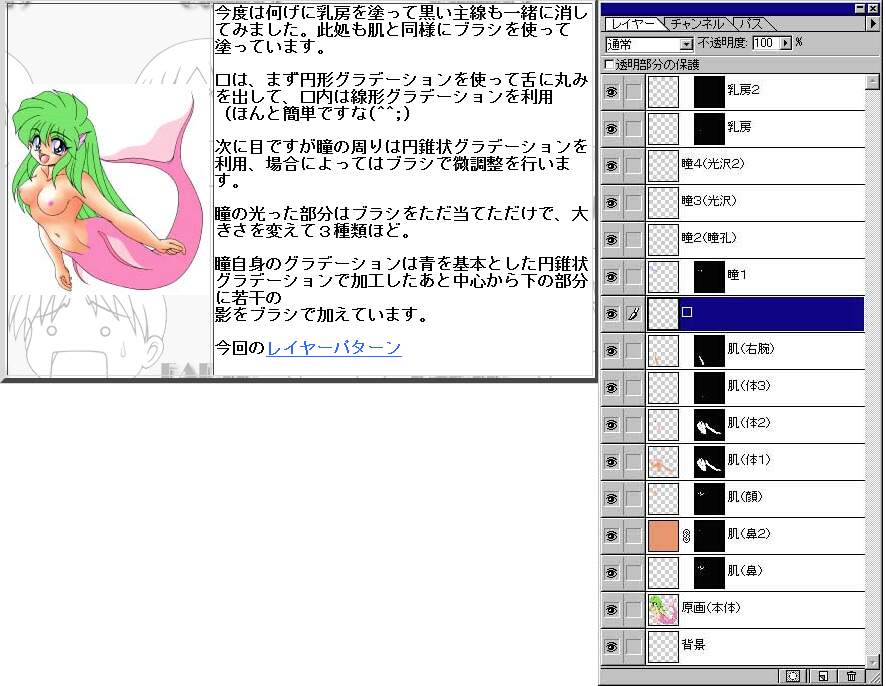Open the 通常 blend mode dropdown

pos(686,44)
